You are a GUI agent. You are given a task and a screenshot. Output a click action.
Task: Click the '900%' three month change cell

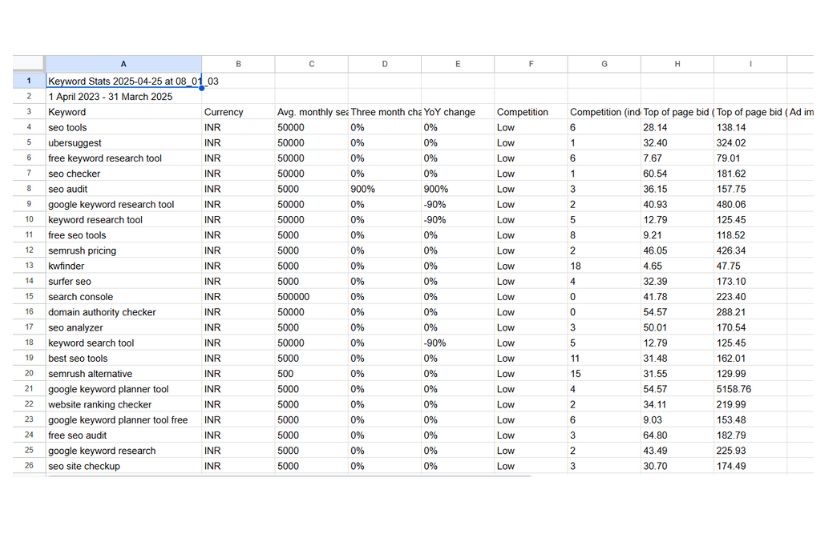[385, 189]
